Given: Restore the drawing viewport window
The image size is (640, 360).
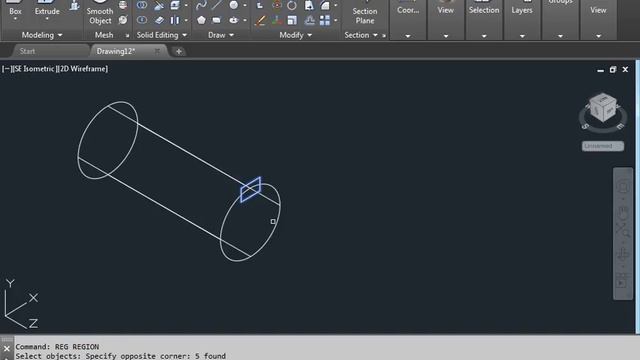Looking at the screenshot, I should tap(613, 69).
